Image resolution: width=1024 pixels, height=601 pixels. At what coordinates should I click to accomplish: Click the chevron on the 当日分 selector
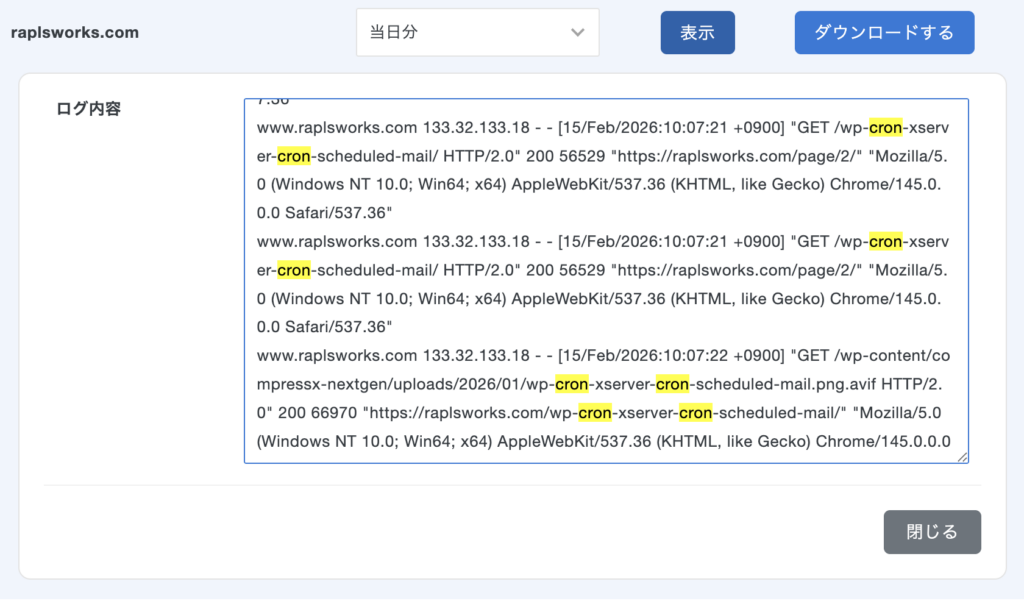(x=578, y=32)
